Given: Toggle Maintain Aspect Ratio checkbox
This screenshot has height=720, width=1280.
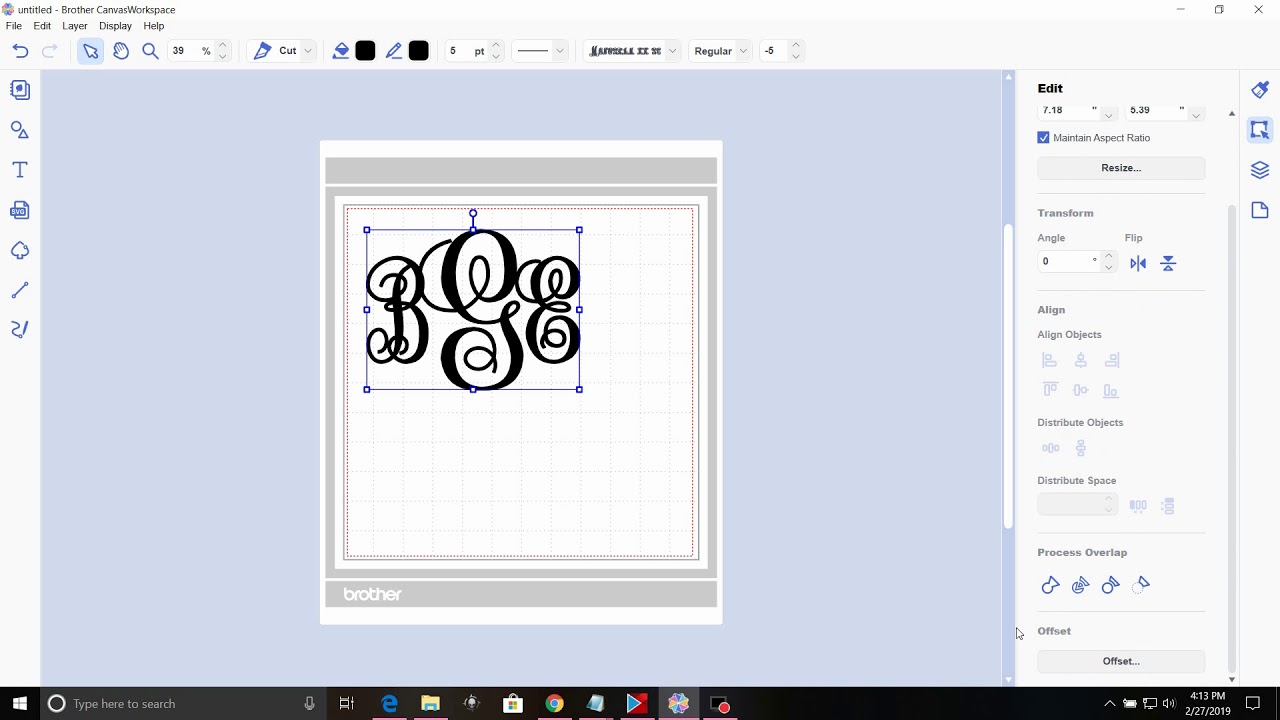Looking at the screenshot, I should [1044, 138].
